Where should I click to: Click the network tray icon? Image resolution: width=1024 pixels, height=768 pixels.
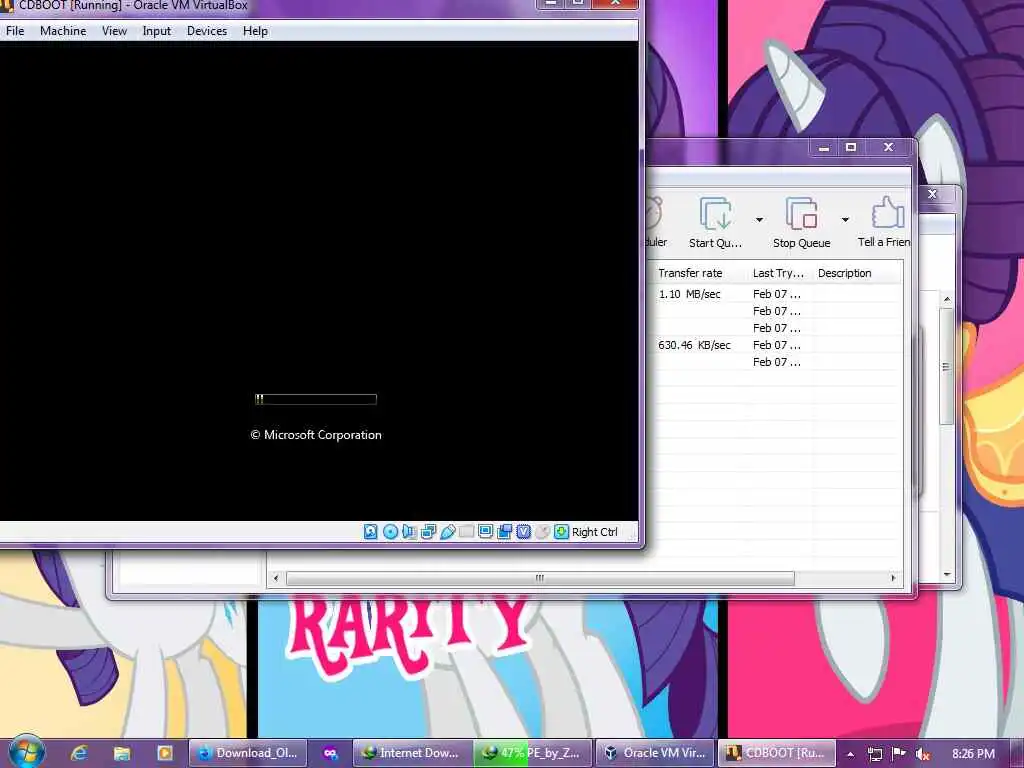click(x=874, y=754)
